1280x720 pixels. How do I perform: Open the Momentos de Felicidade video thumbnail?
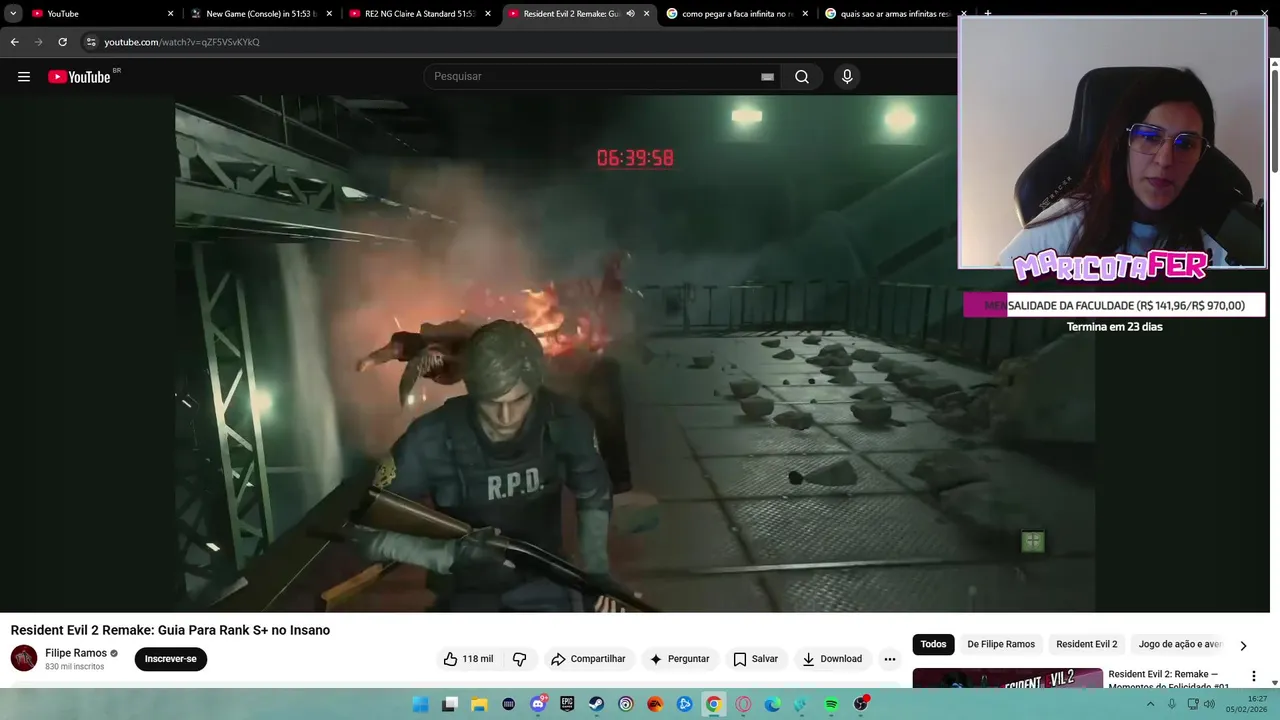coord(1008,678)
